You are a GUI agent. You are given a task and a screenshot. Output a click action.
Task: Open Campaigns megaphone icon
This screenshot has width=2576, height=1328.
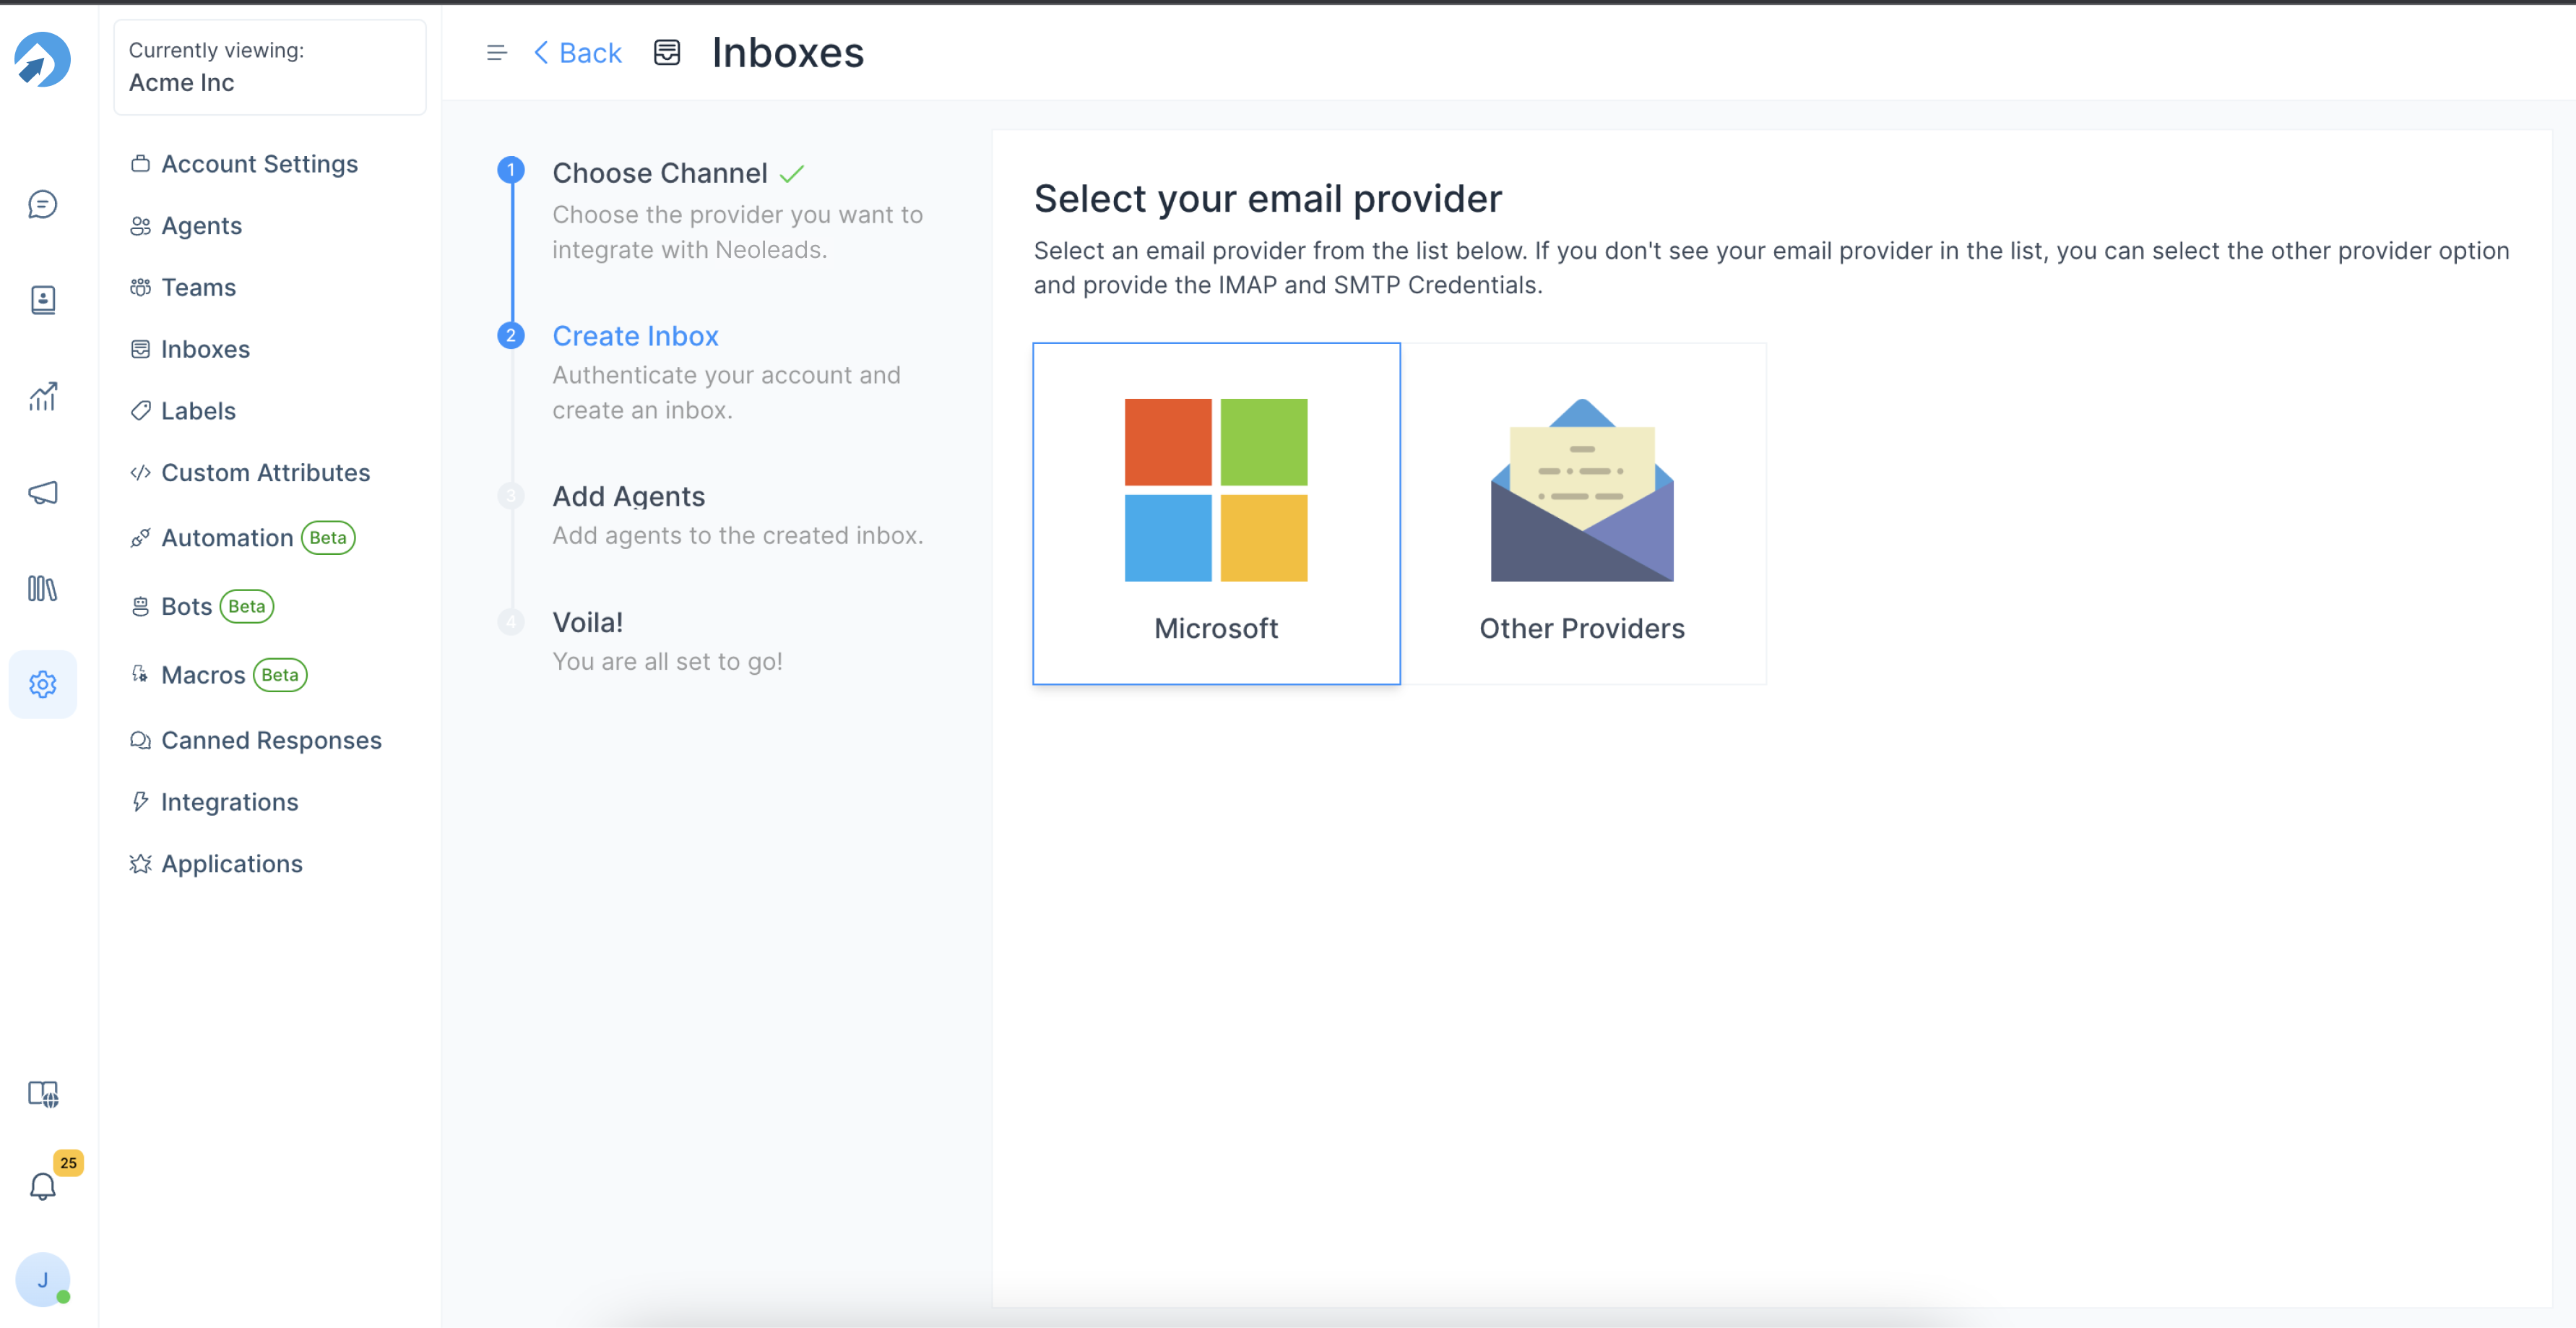pyautogui.click(x=42, y=493)
